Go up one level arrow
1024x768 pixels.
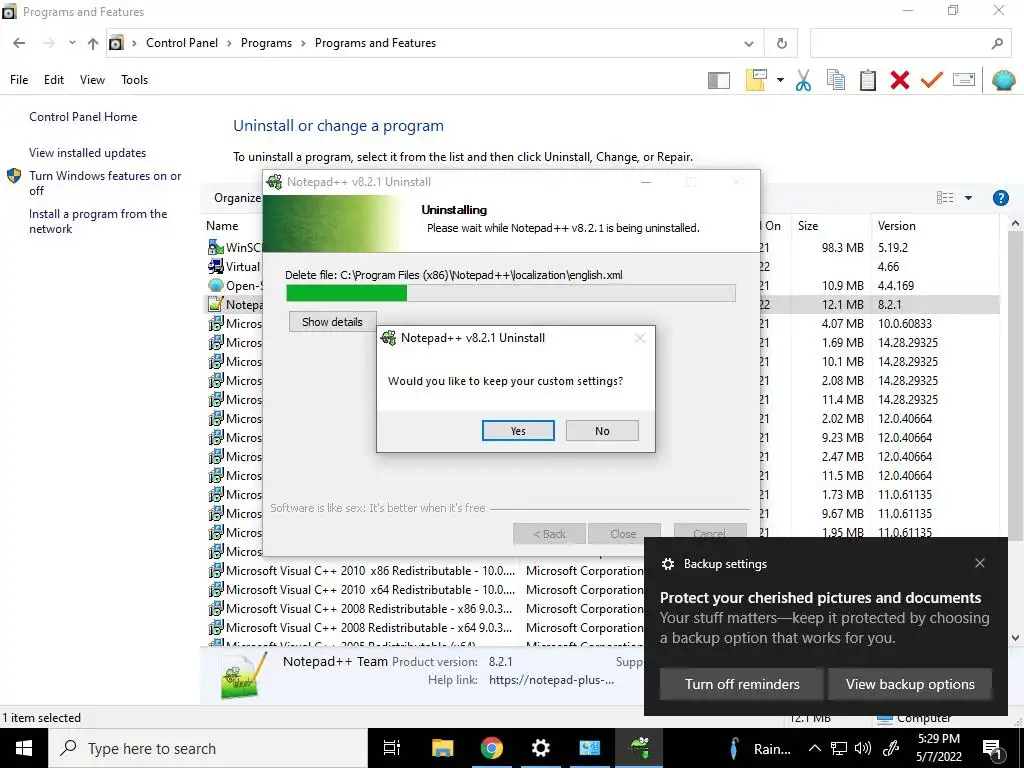pos(93,43)
